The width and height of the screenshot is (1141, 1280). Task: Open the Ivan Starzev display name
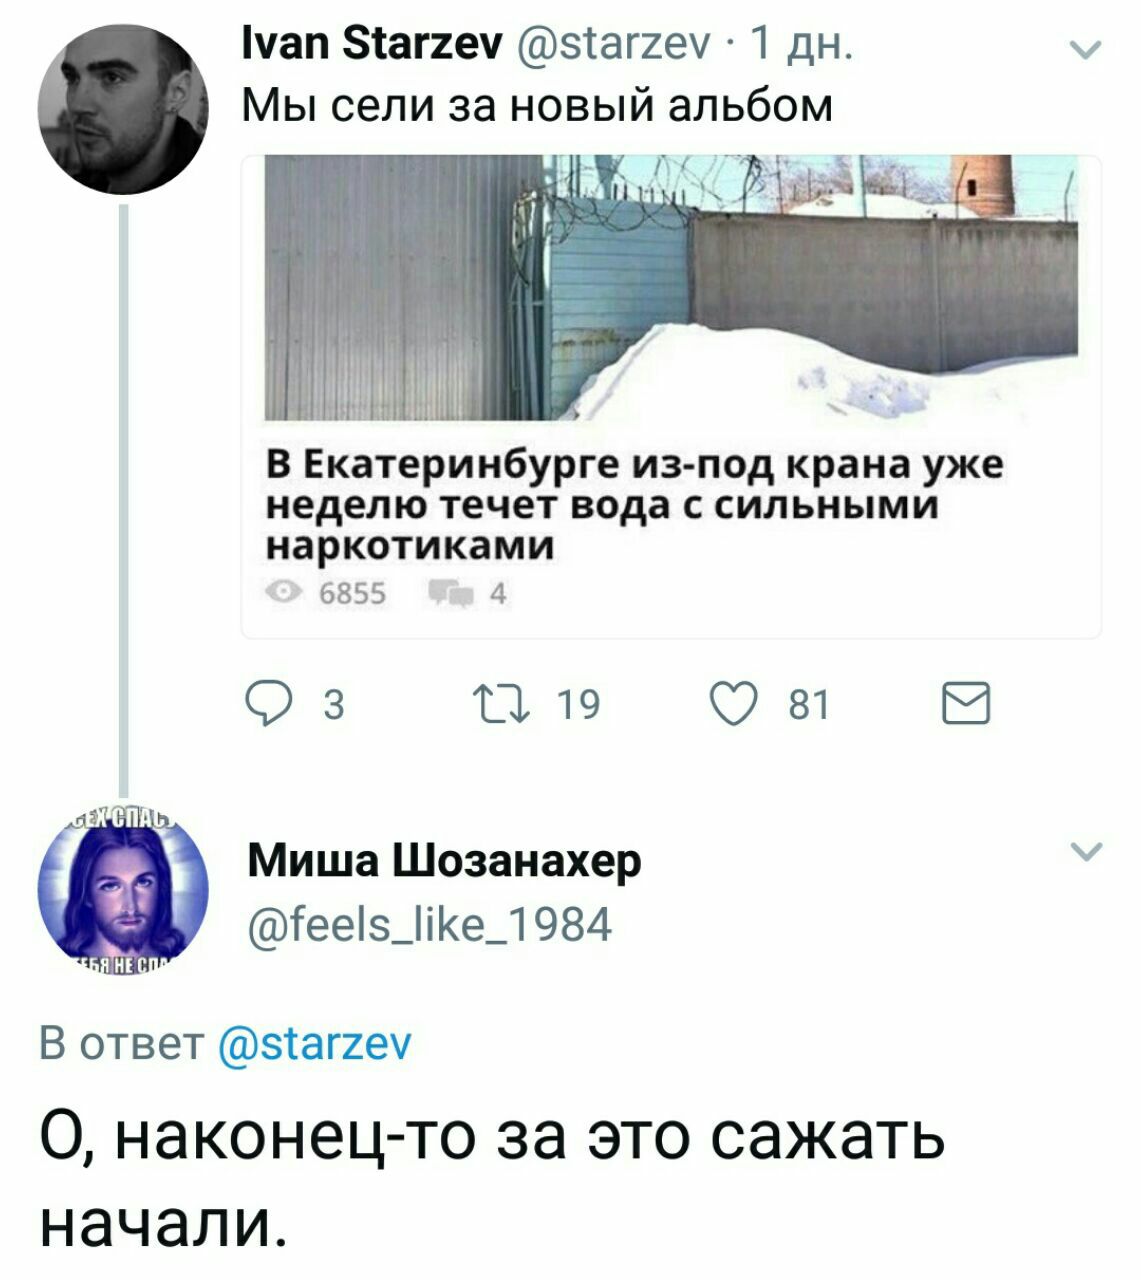click(373, 43)
